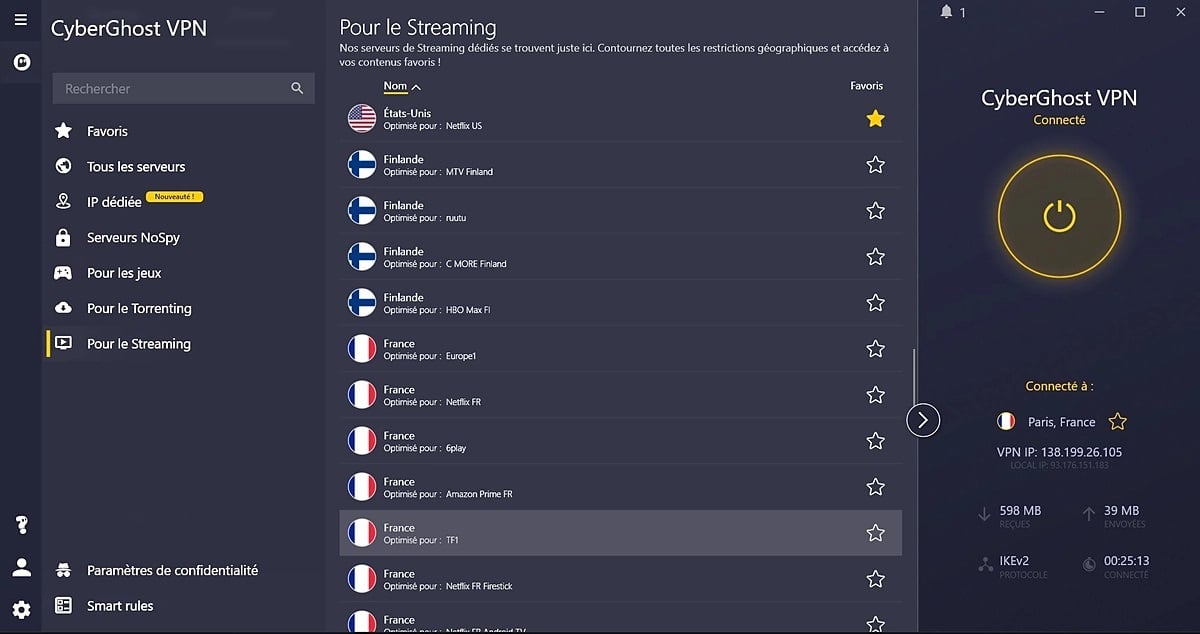Expand the hamburger menu top left
The image size is (1200, 634).
[x=19, y=19]
